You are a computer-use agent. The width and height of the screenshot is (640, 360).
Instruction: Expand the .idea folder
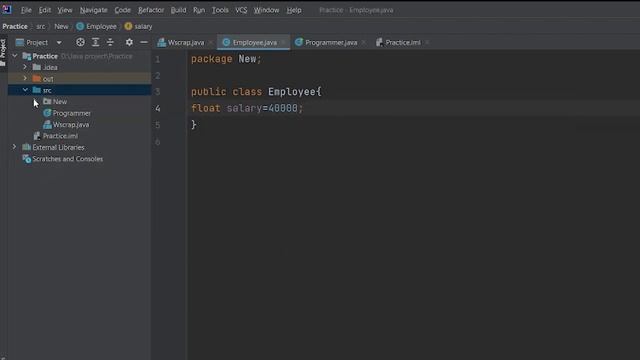pos(25,67)
